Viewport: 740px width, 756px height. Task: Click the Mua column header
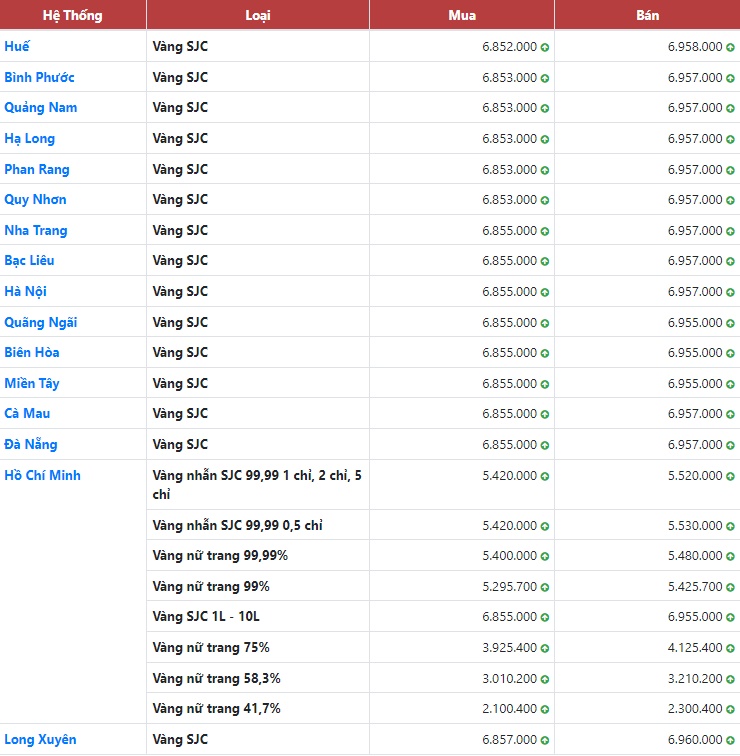tap(462, 15)
